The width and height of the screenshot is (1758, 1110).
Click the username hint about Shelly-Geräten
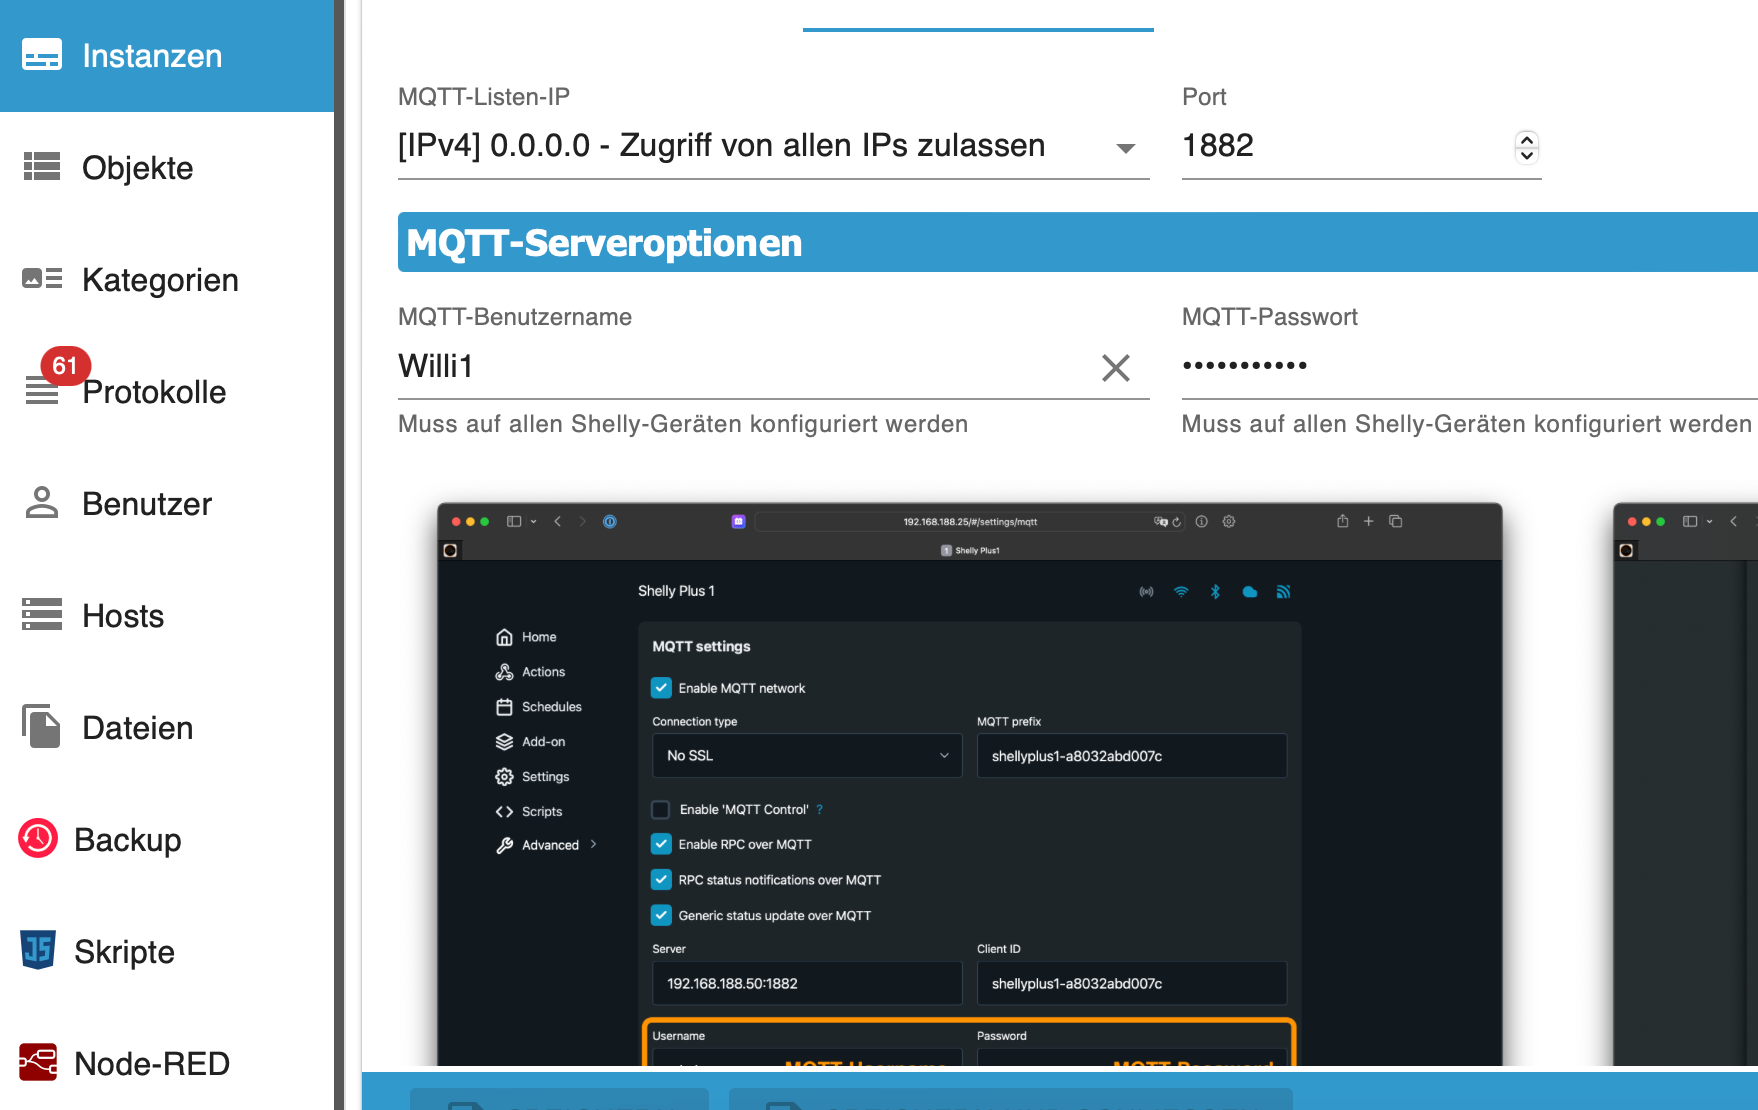point(683,424)
